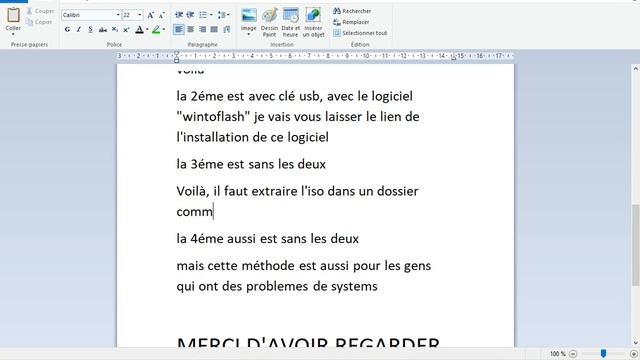Open the Image dropdown arrow
This screenshot has height=360, width=640.
(x=249, y=34)
